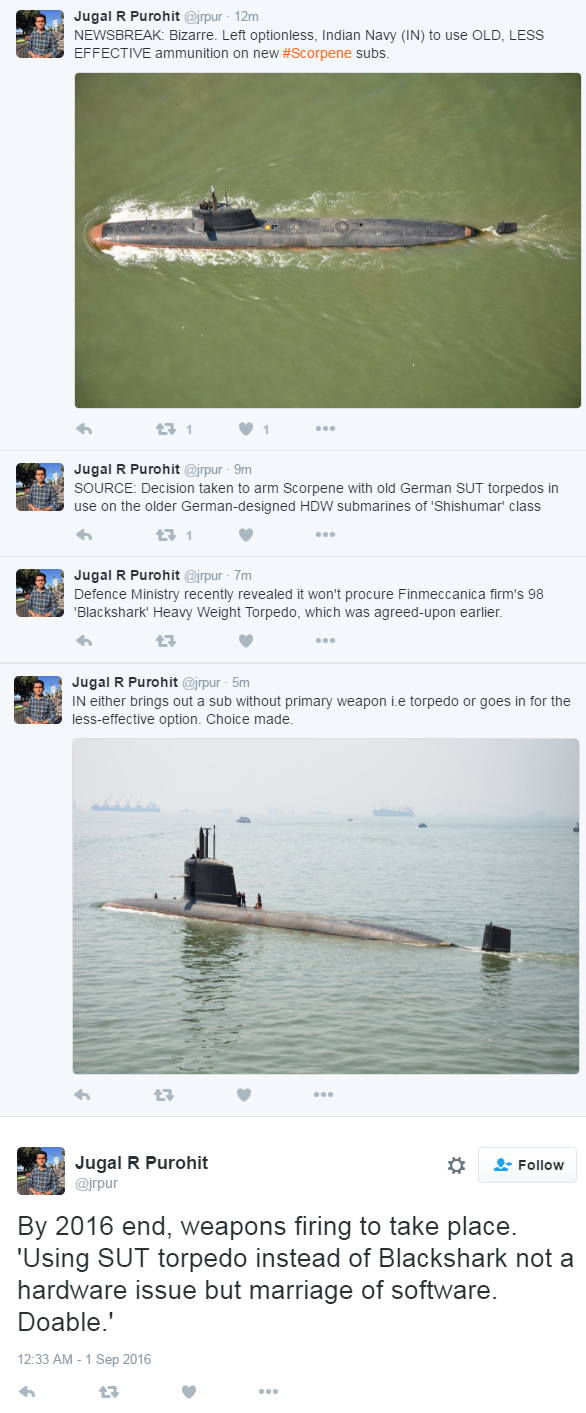This screenshot has width=586, height=1413.
Task: Reply to the 'Choice made' tweet
Action: point(82,1095)
